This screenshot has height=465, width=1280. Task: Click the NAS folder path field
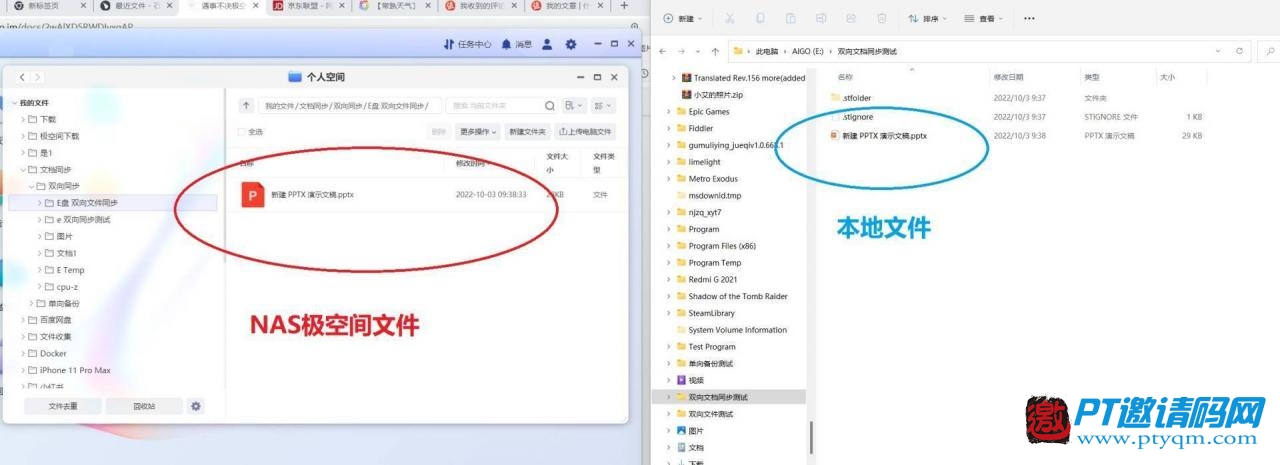(x=349, y=105)
